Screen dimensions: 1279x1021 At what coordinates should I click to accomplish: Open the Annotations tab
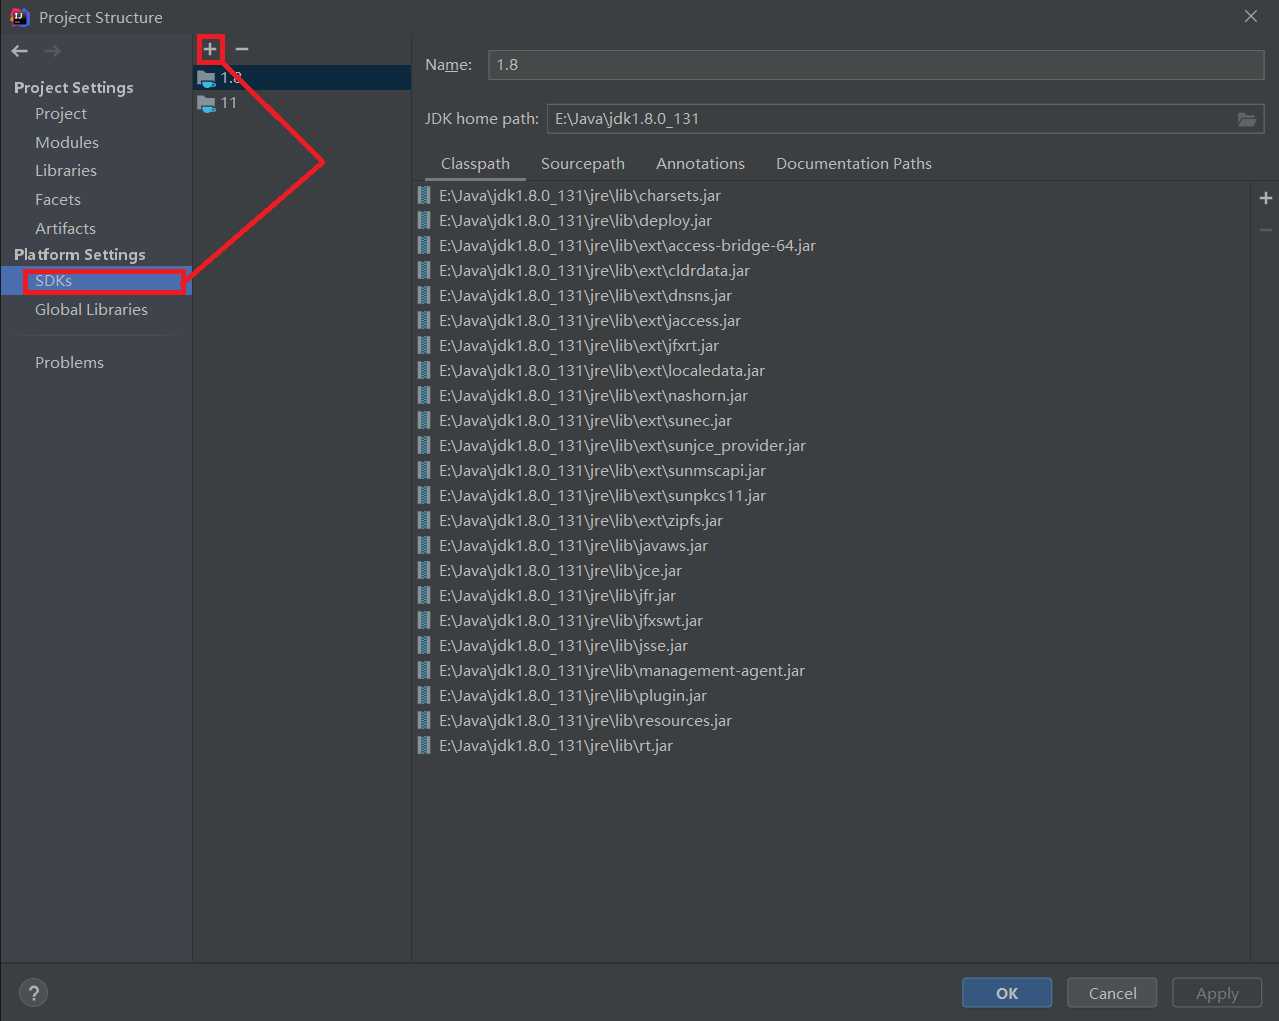click(x=700, y=164)
